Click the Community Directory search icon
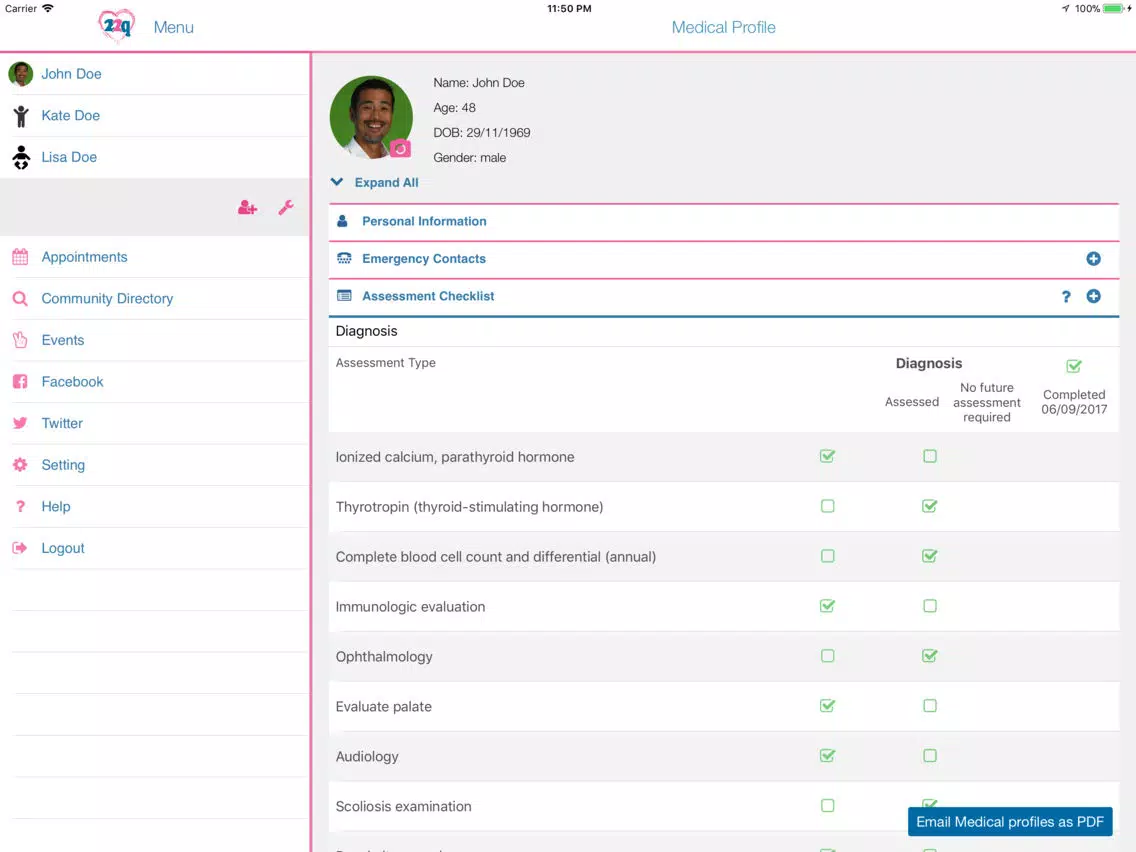Viewport: 1136px width, 852px height. (x=20, y=298)
